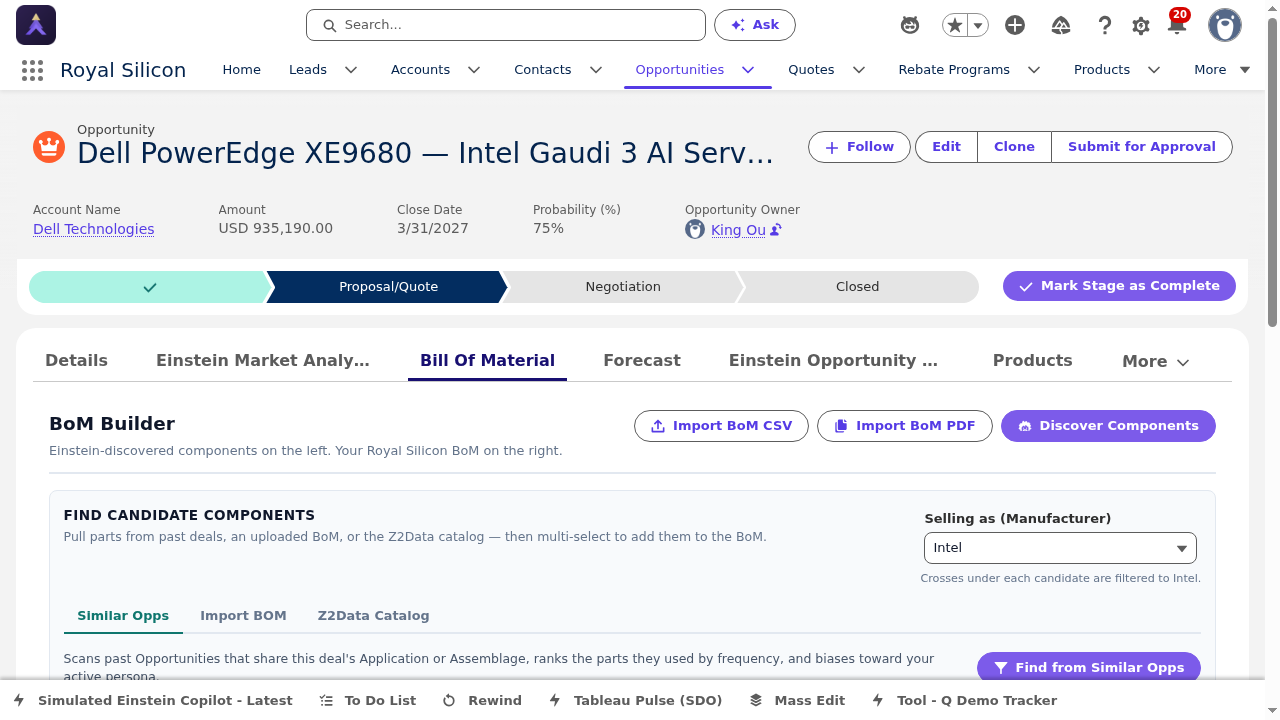Click Import BoM PDF button
The width and height of the screenshot is (1280, 720).
click(905, 426)
